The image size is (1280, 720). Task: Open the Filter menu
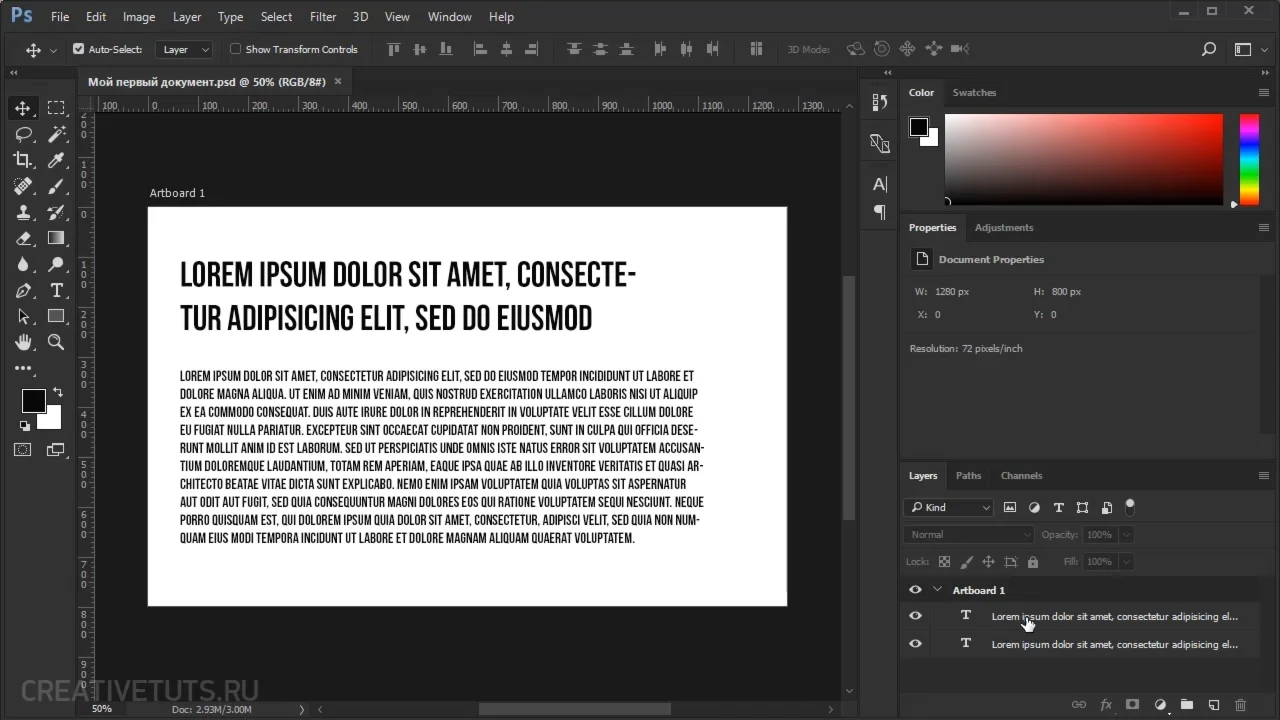click(x=323, y=17)
